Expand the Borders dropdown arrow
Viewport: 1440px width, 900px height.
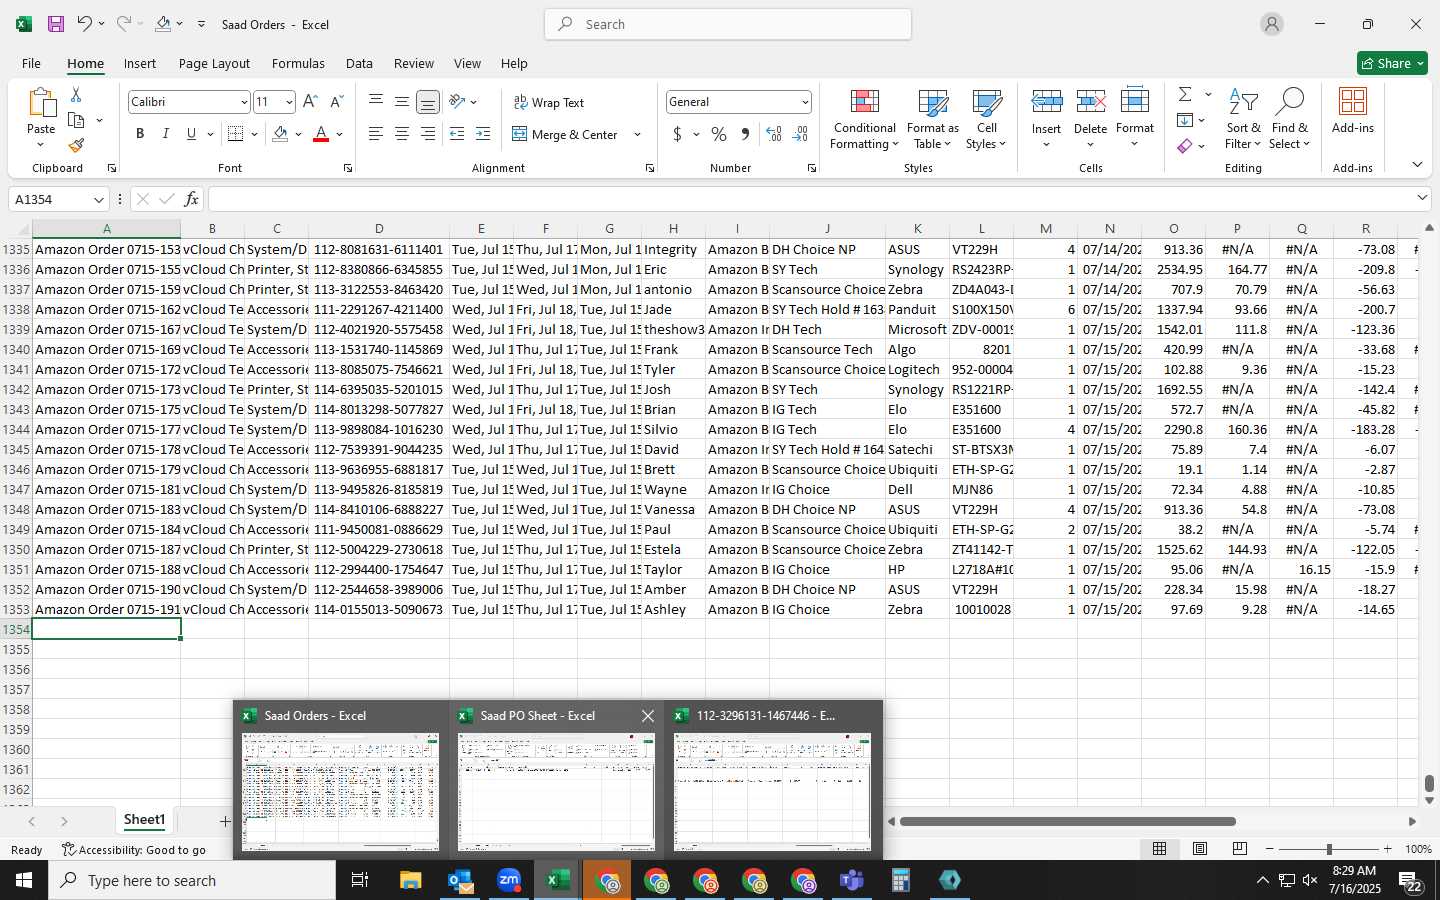coord(254,134)
